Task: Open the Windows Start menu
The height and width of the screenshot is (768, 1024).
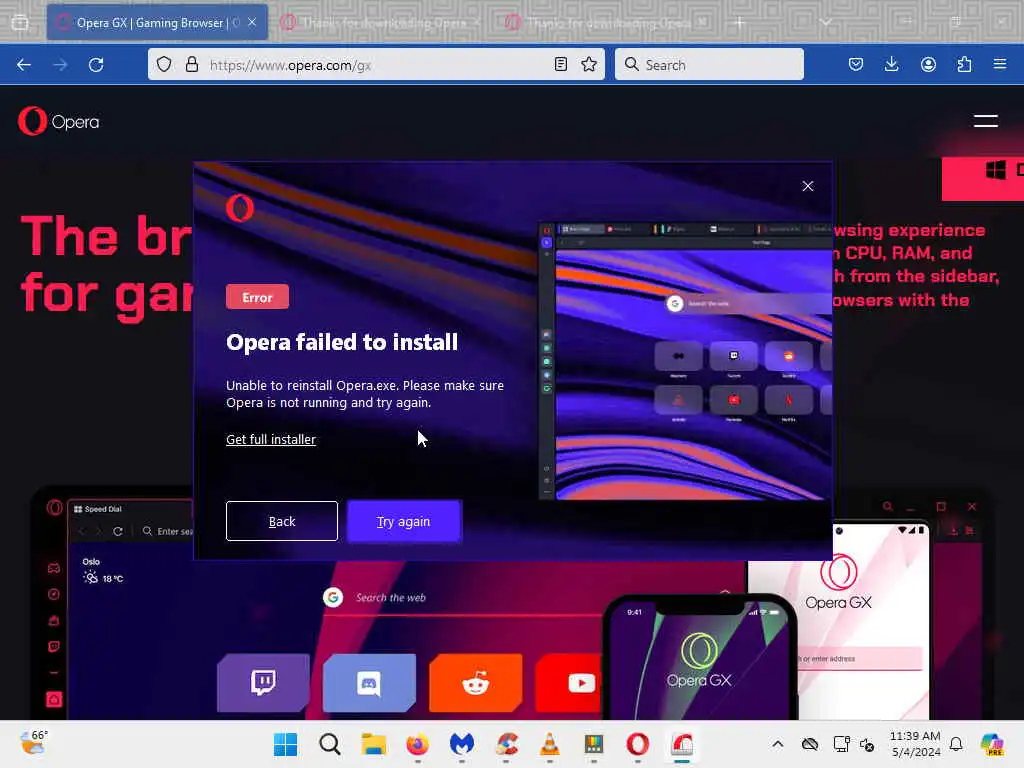Action: (285, 744)
